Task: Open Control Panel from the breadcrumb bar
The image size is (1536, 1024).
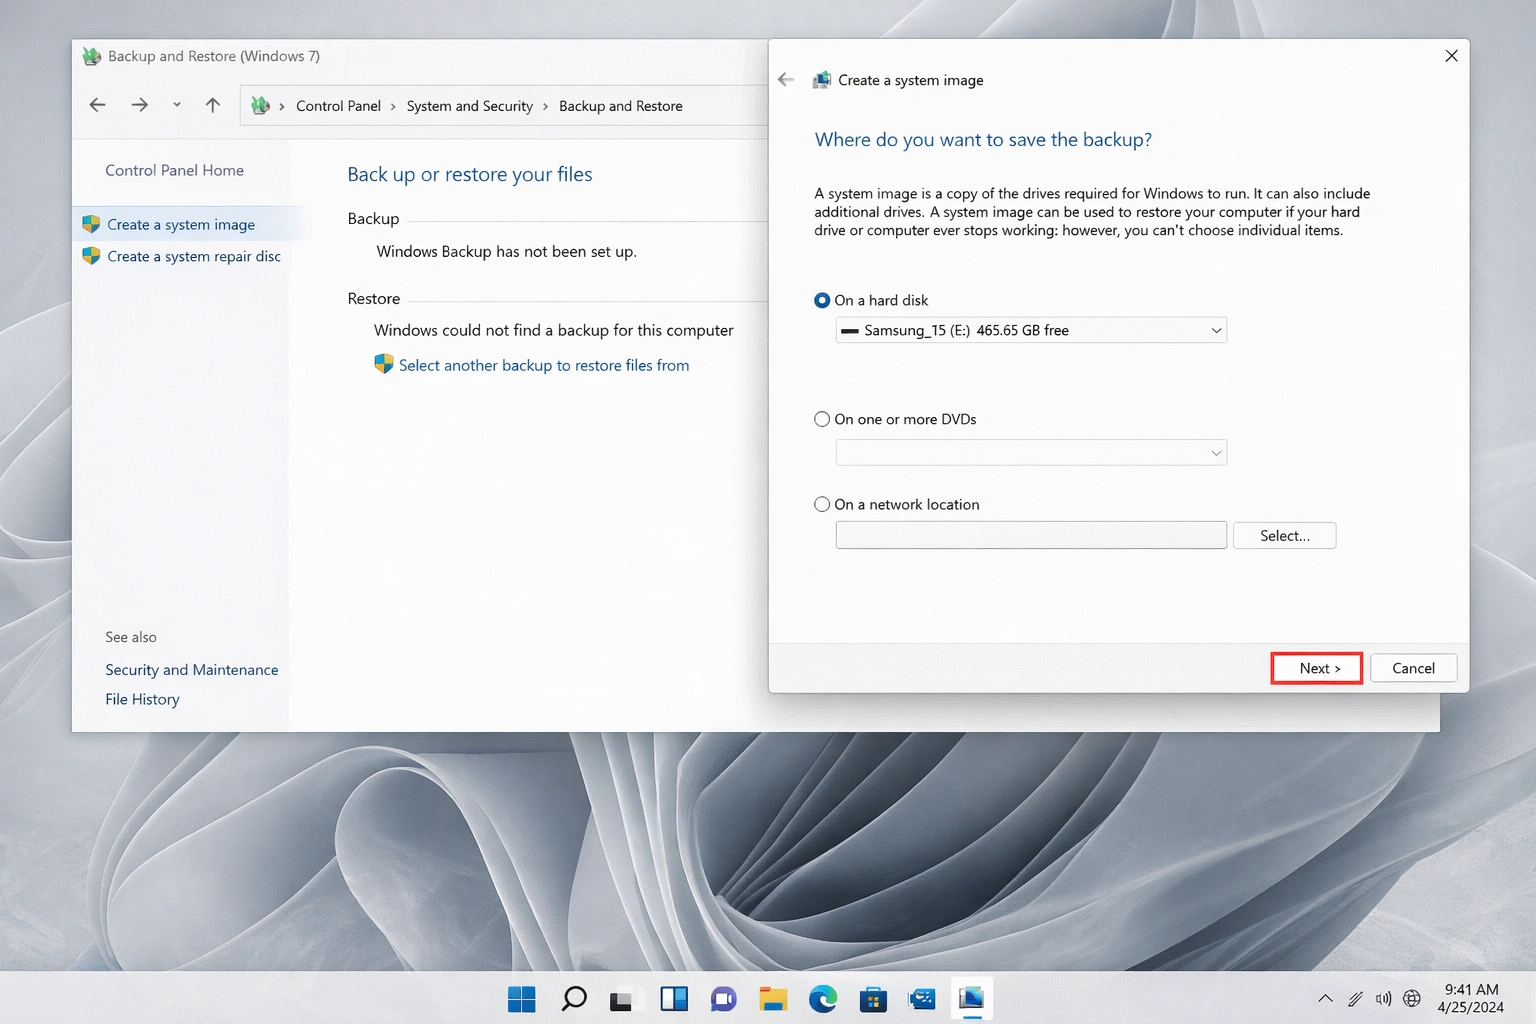Action: [339, 105]
